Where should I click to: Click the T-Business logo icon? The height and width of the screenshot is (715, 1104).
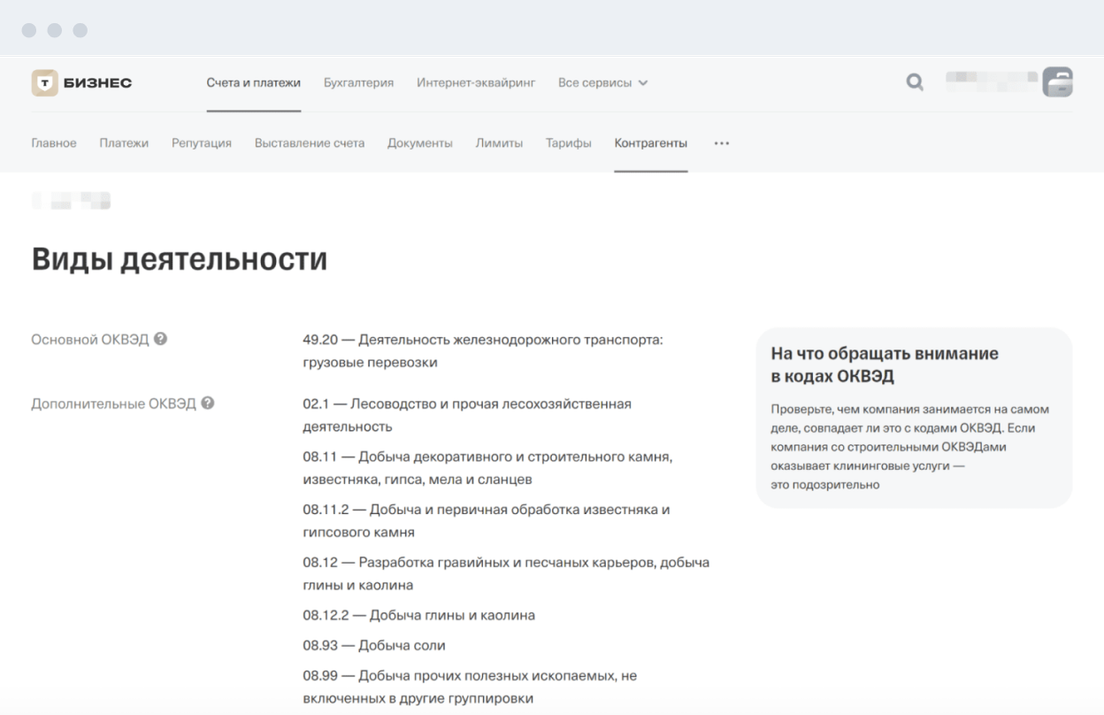coord(45,83)
